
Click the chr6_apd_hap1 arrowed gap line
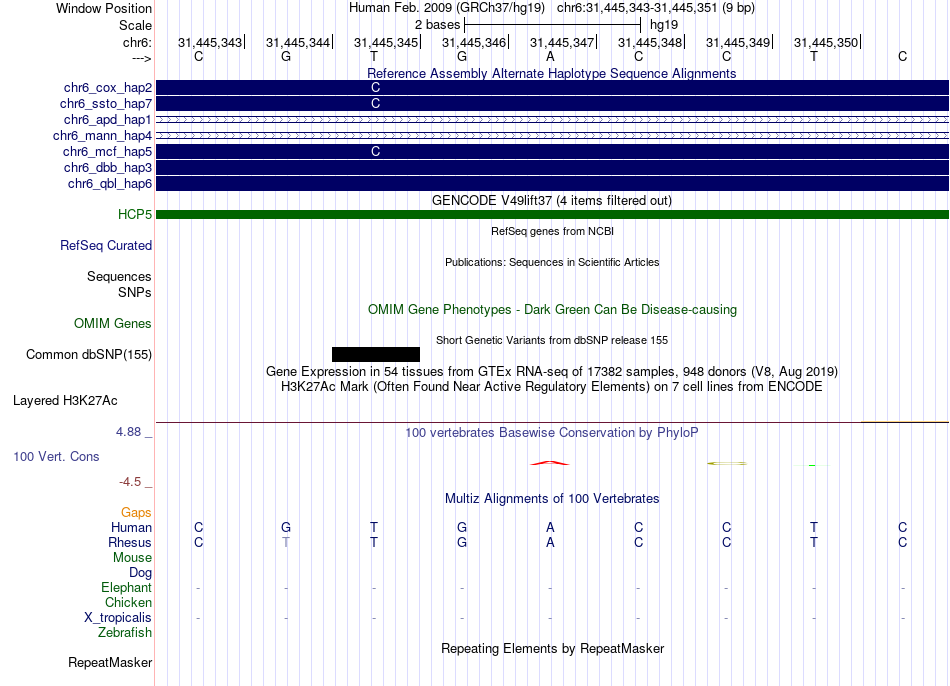pyautogui.click(x=552, y=119)
